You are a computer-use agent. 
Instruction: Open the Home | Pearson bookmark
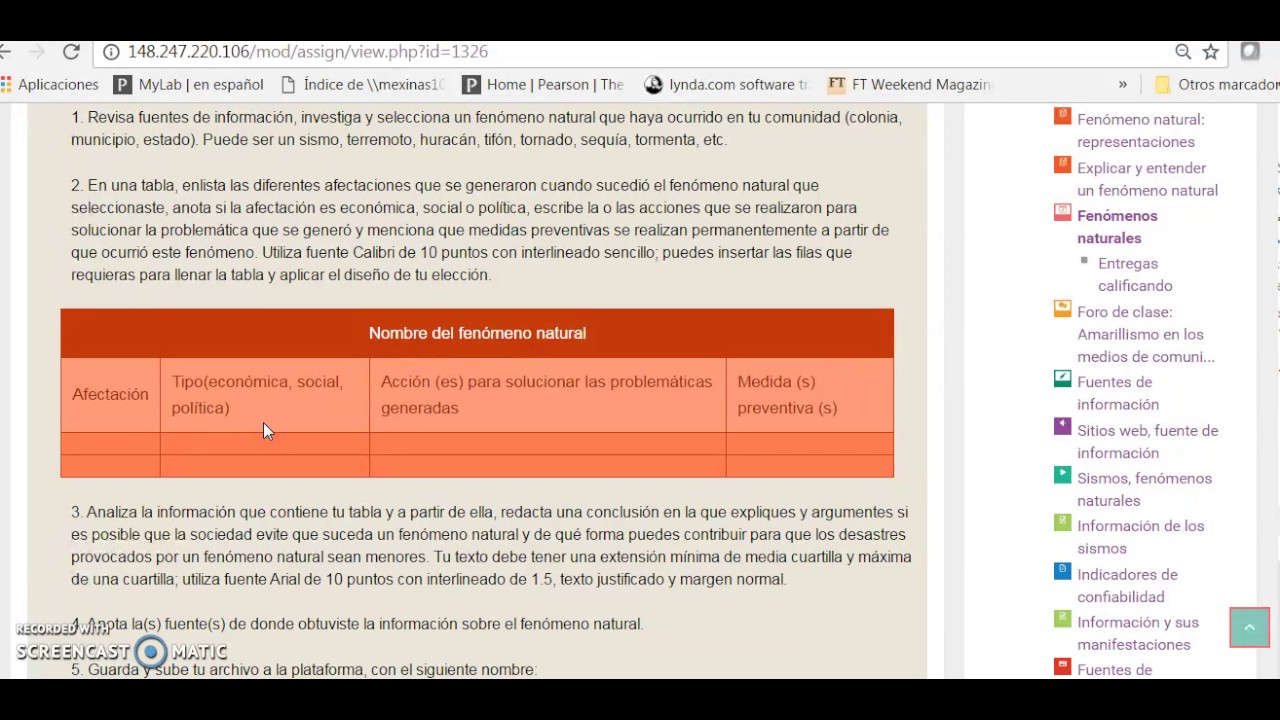click(543, 85)
